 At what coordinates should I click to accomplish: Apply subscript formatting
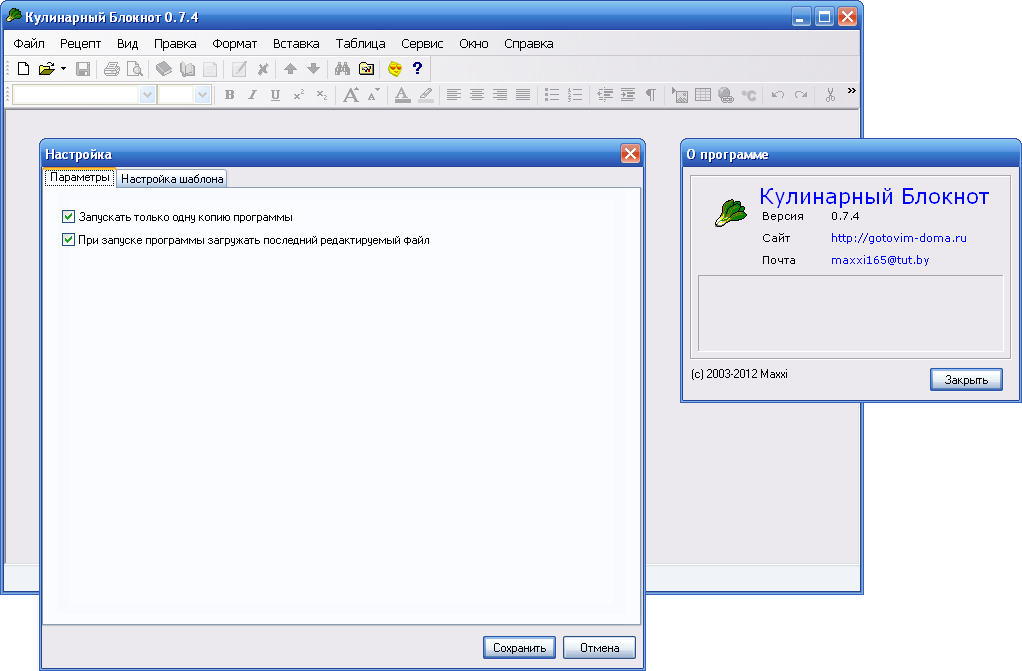[x=321, y=95]
